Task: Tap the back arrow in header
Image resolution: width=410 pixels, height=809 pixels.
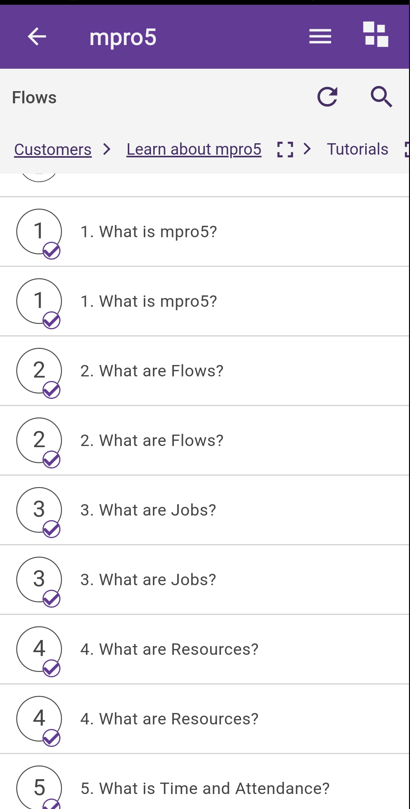Action: (37, 37)
